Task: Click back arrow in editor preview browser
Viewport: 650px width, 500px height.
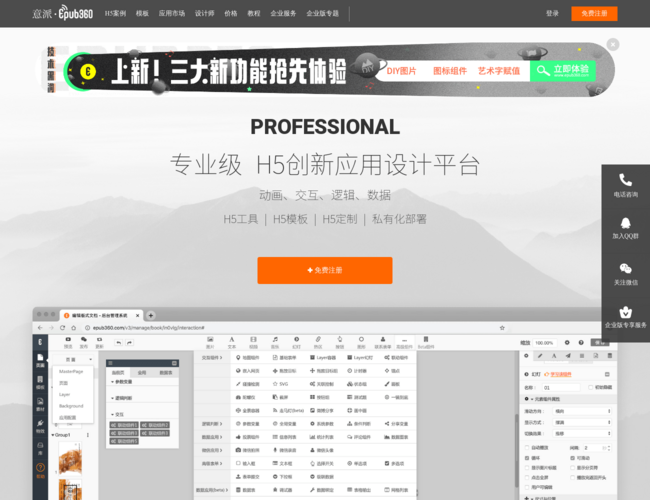Action: point(40,328)
